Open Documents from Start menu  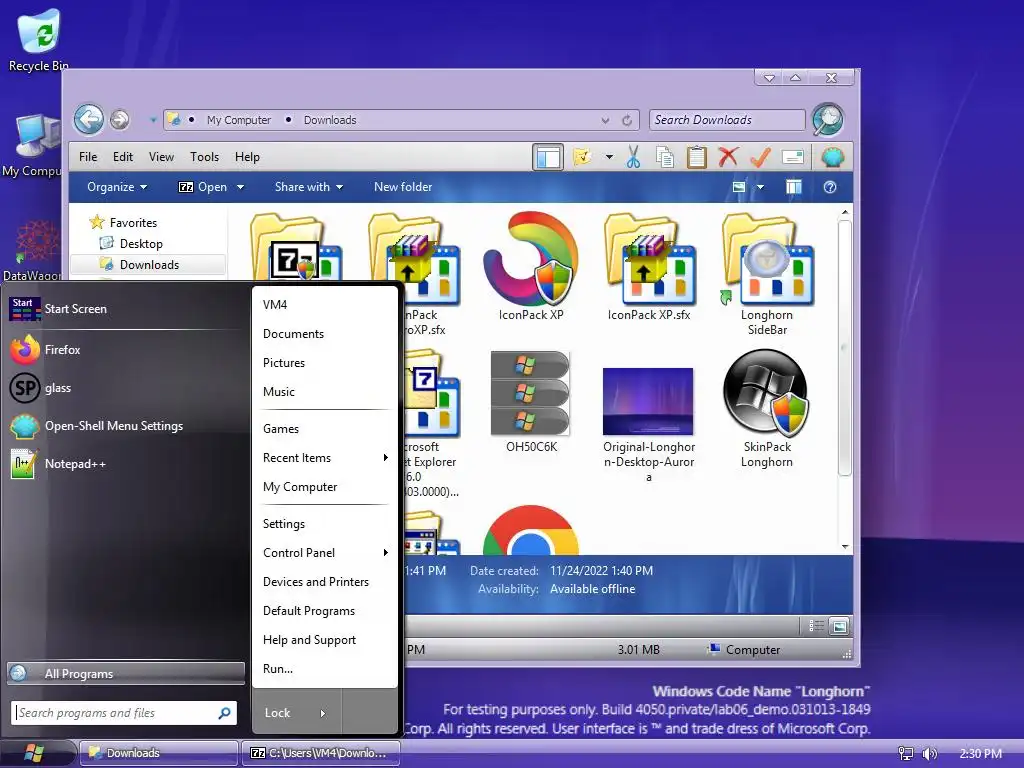point(325,334)
